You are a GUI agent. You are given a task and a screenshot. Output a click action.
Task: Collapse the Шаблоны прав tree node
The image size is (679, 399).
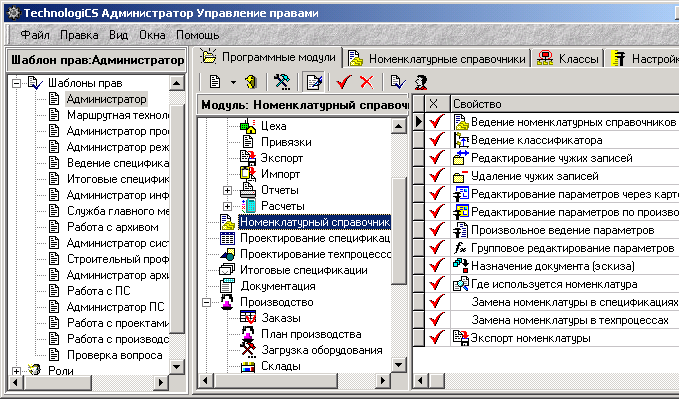(x=17, y=83)
